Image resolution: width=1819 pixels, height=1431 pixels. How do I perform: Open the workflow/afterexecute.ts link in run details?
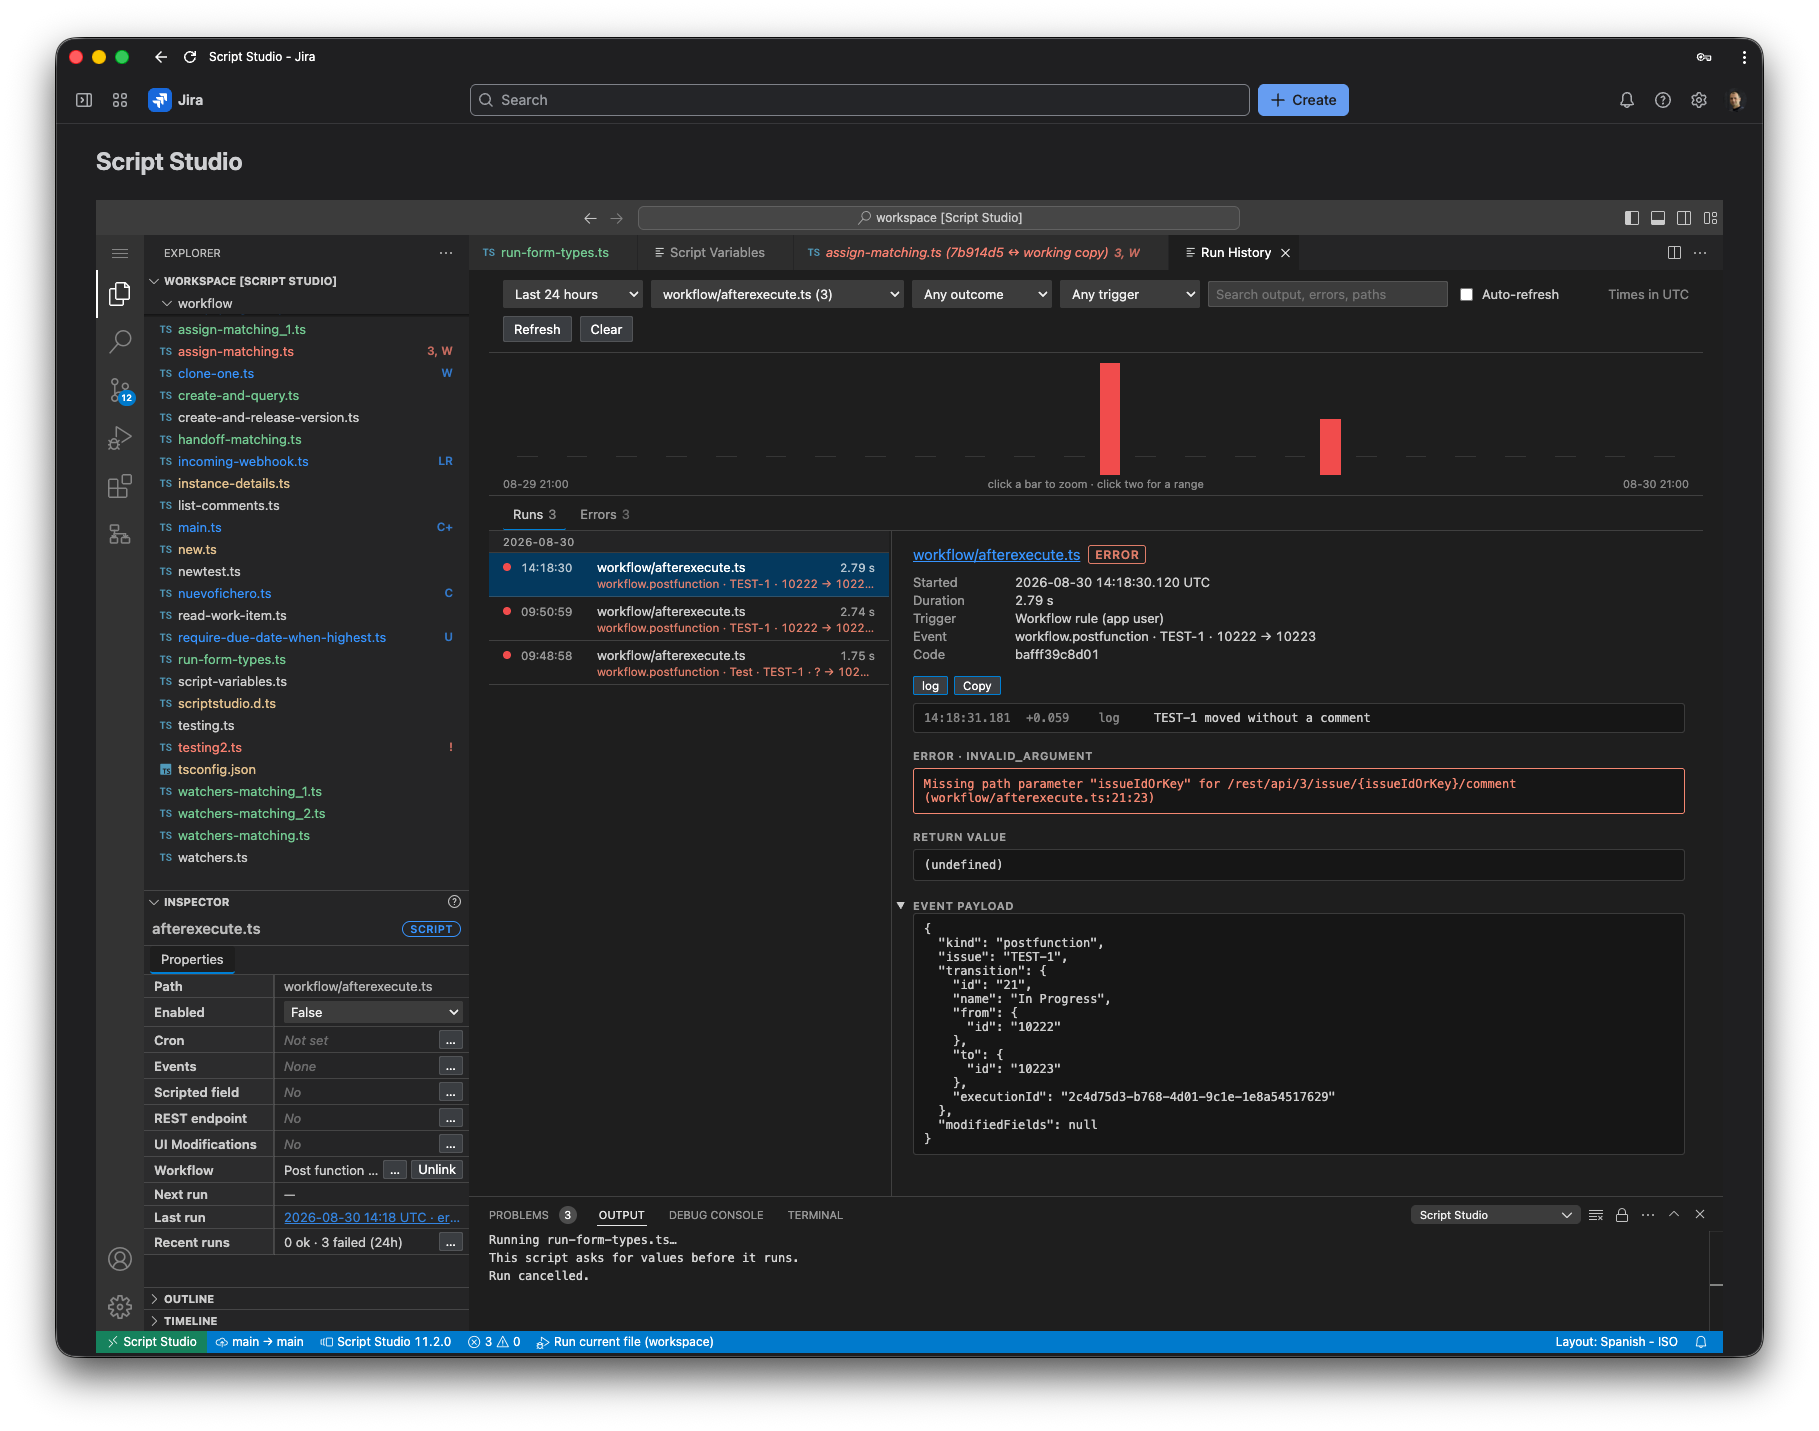[x=996, y=555]
